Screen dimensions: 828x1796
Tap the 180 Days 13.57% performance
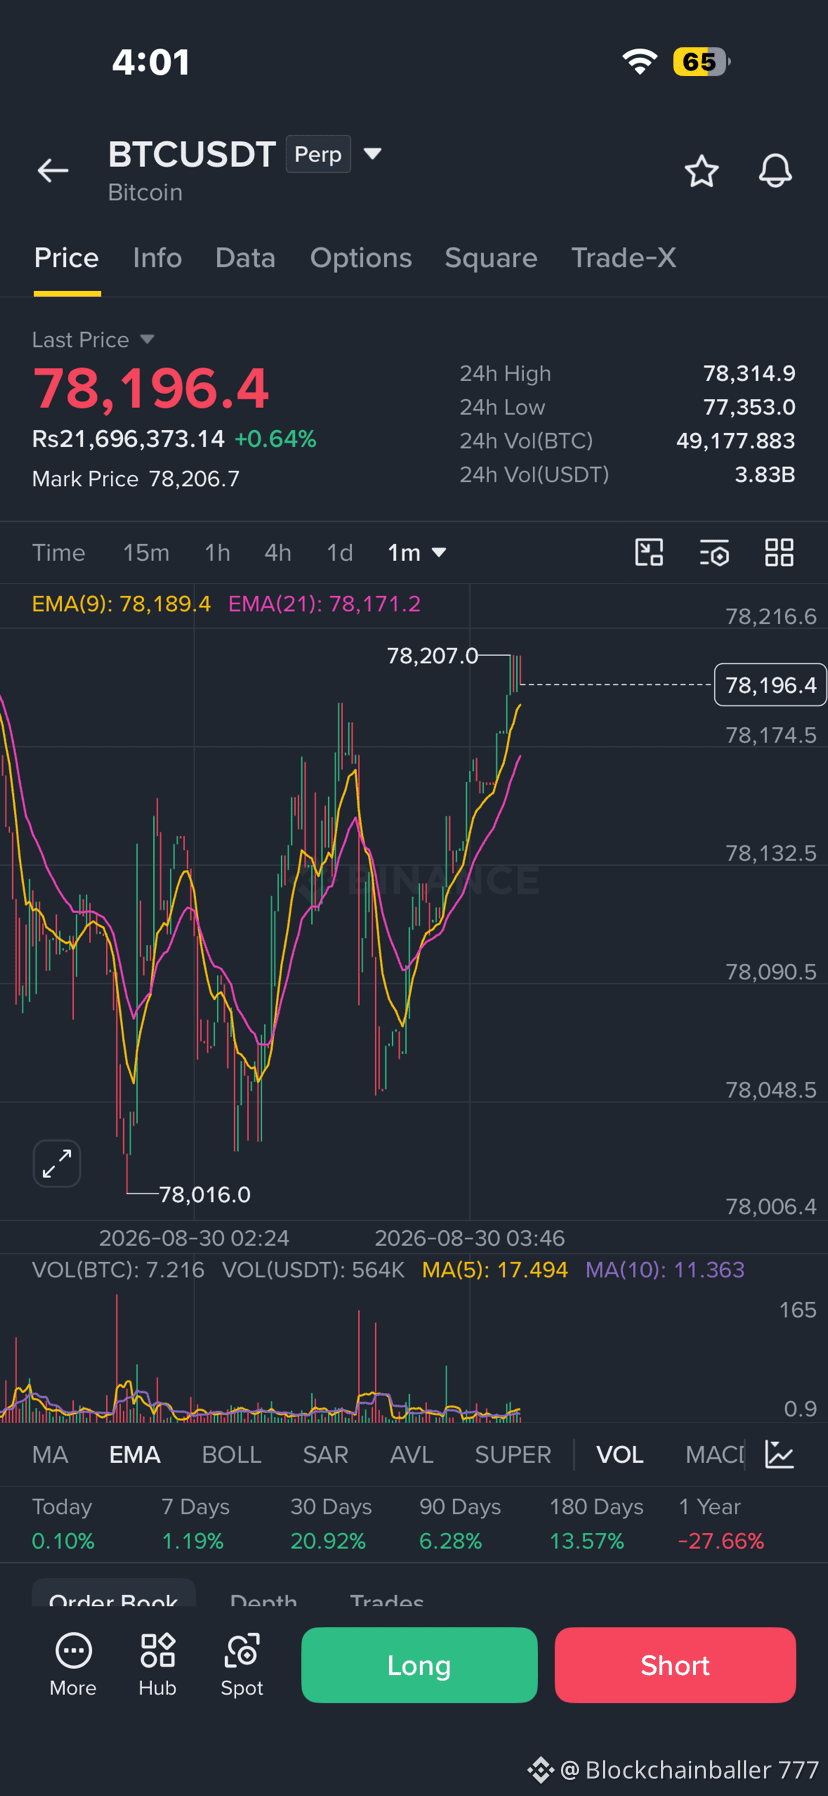tap(596, 1524)
